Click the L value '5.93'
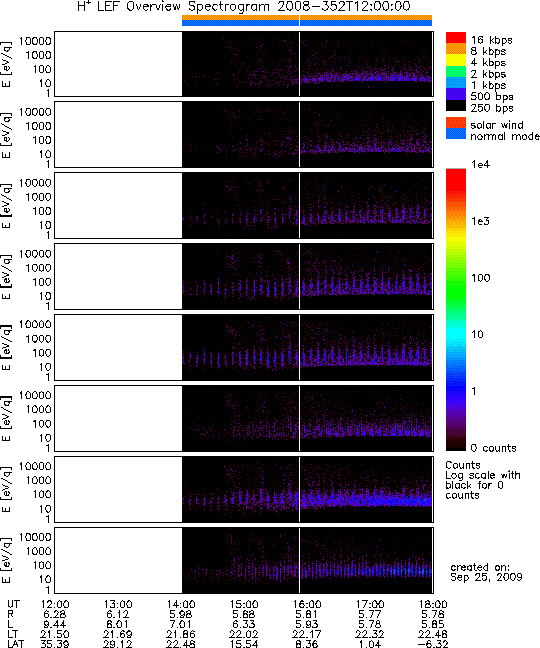Viewport: 540px width, 648px height. 307,624
